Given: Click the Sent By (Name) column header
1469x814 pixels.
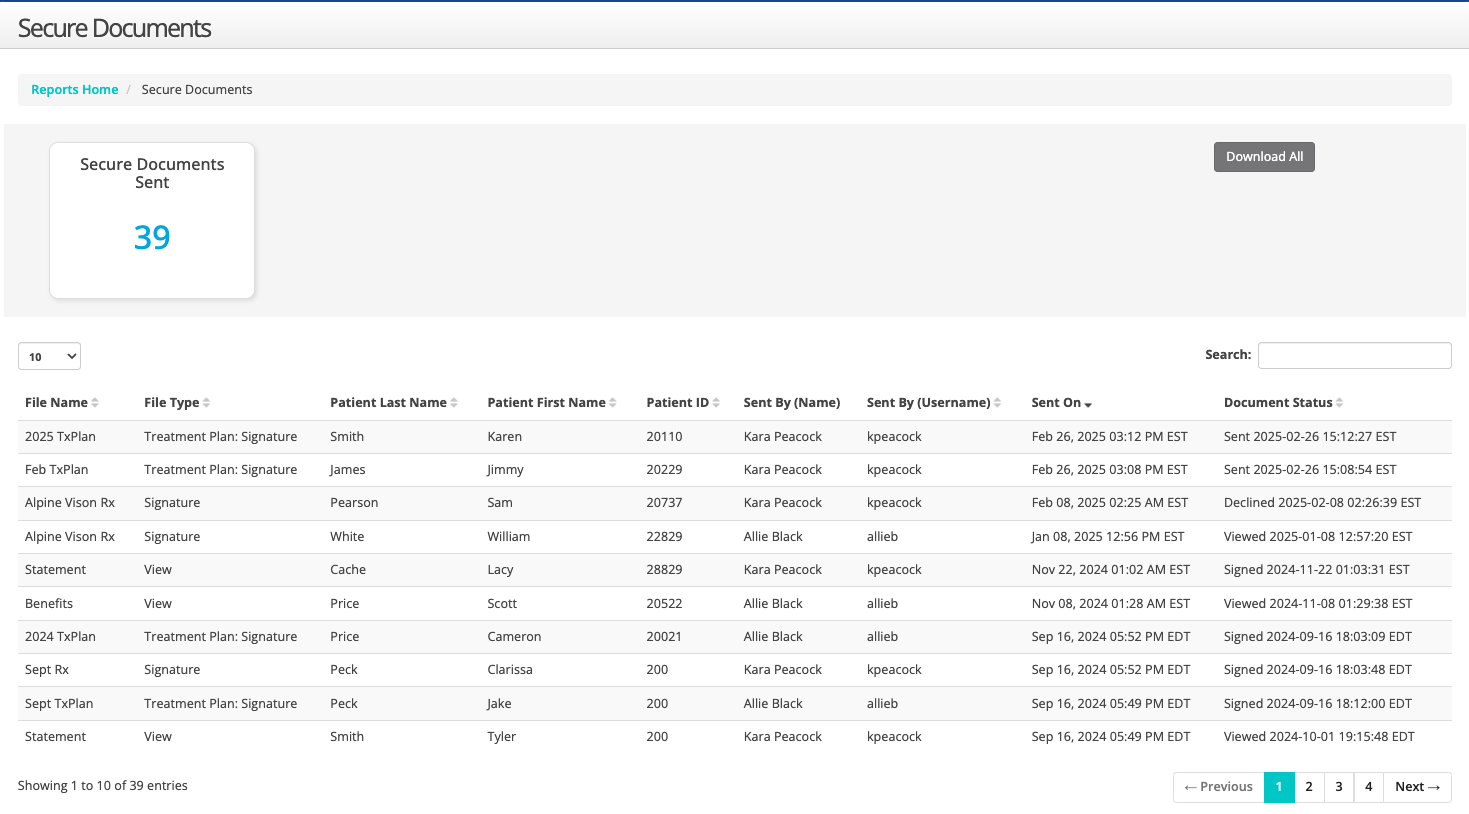Looking at the screenshot, I should pos(792,403).
